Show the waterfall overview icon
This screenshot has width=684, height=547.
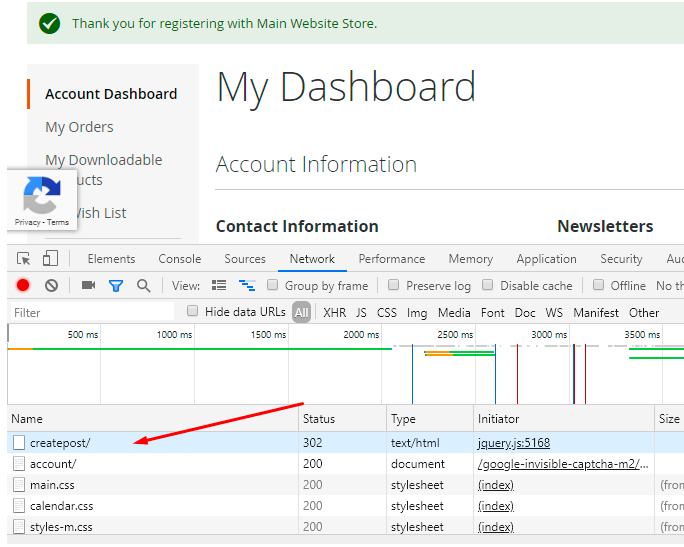[x=247, y=286]
